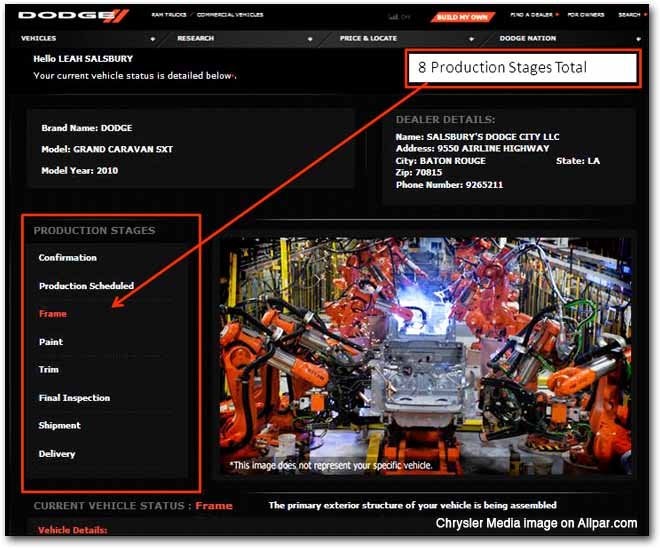Click address '9550 AIRLINE HIGHWAY'
Image resolution: width=660 pixels, height=548 pixels.
click(x=493, y=149)
